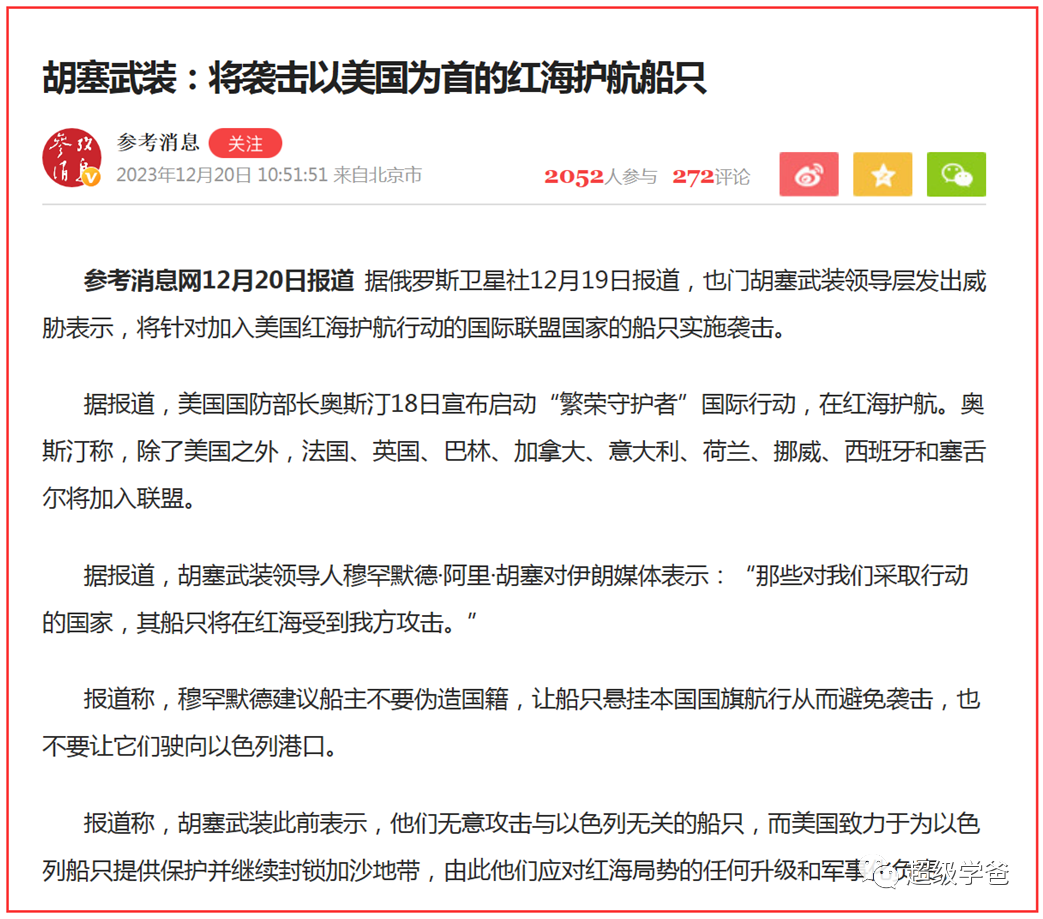
Task: Share via green WeChat icon
Action: pyautogui.click(x=957, y=174)
